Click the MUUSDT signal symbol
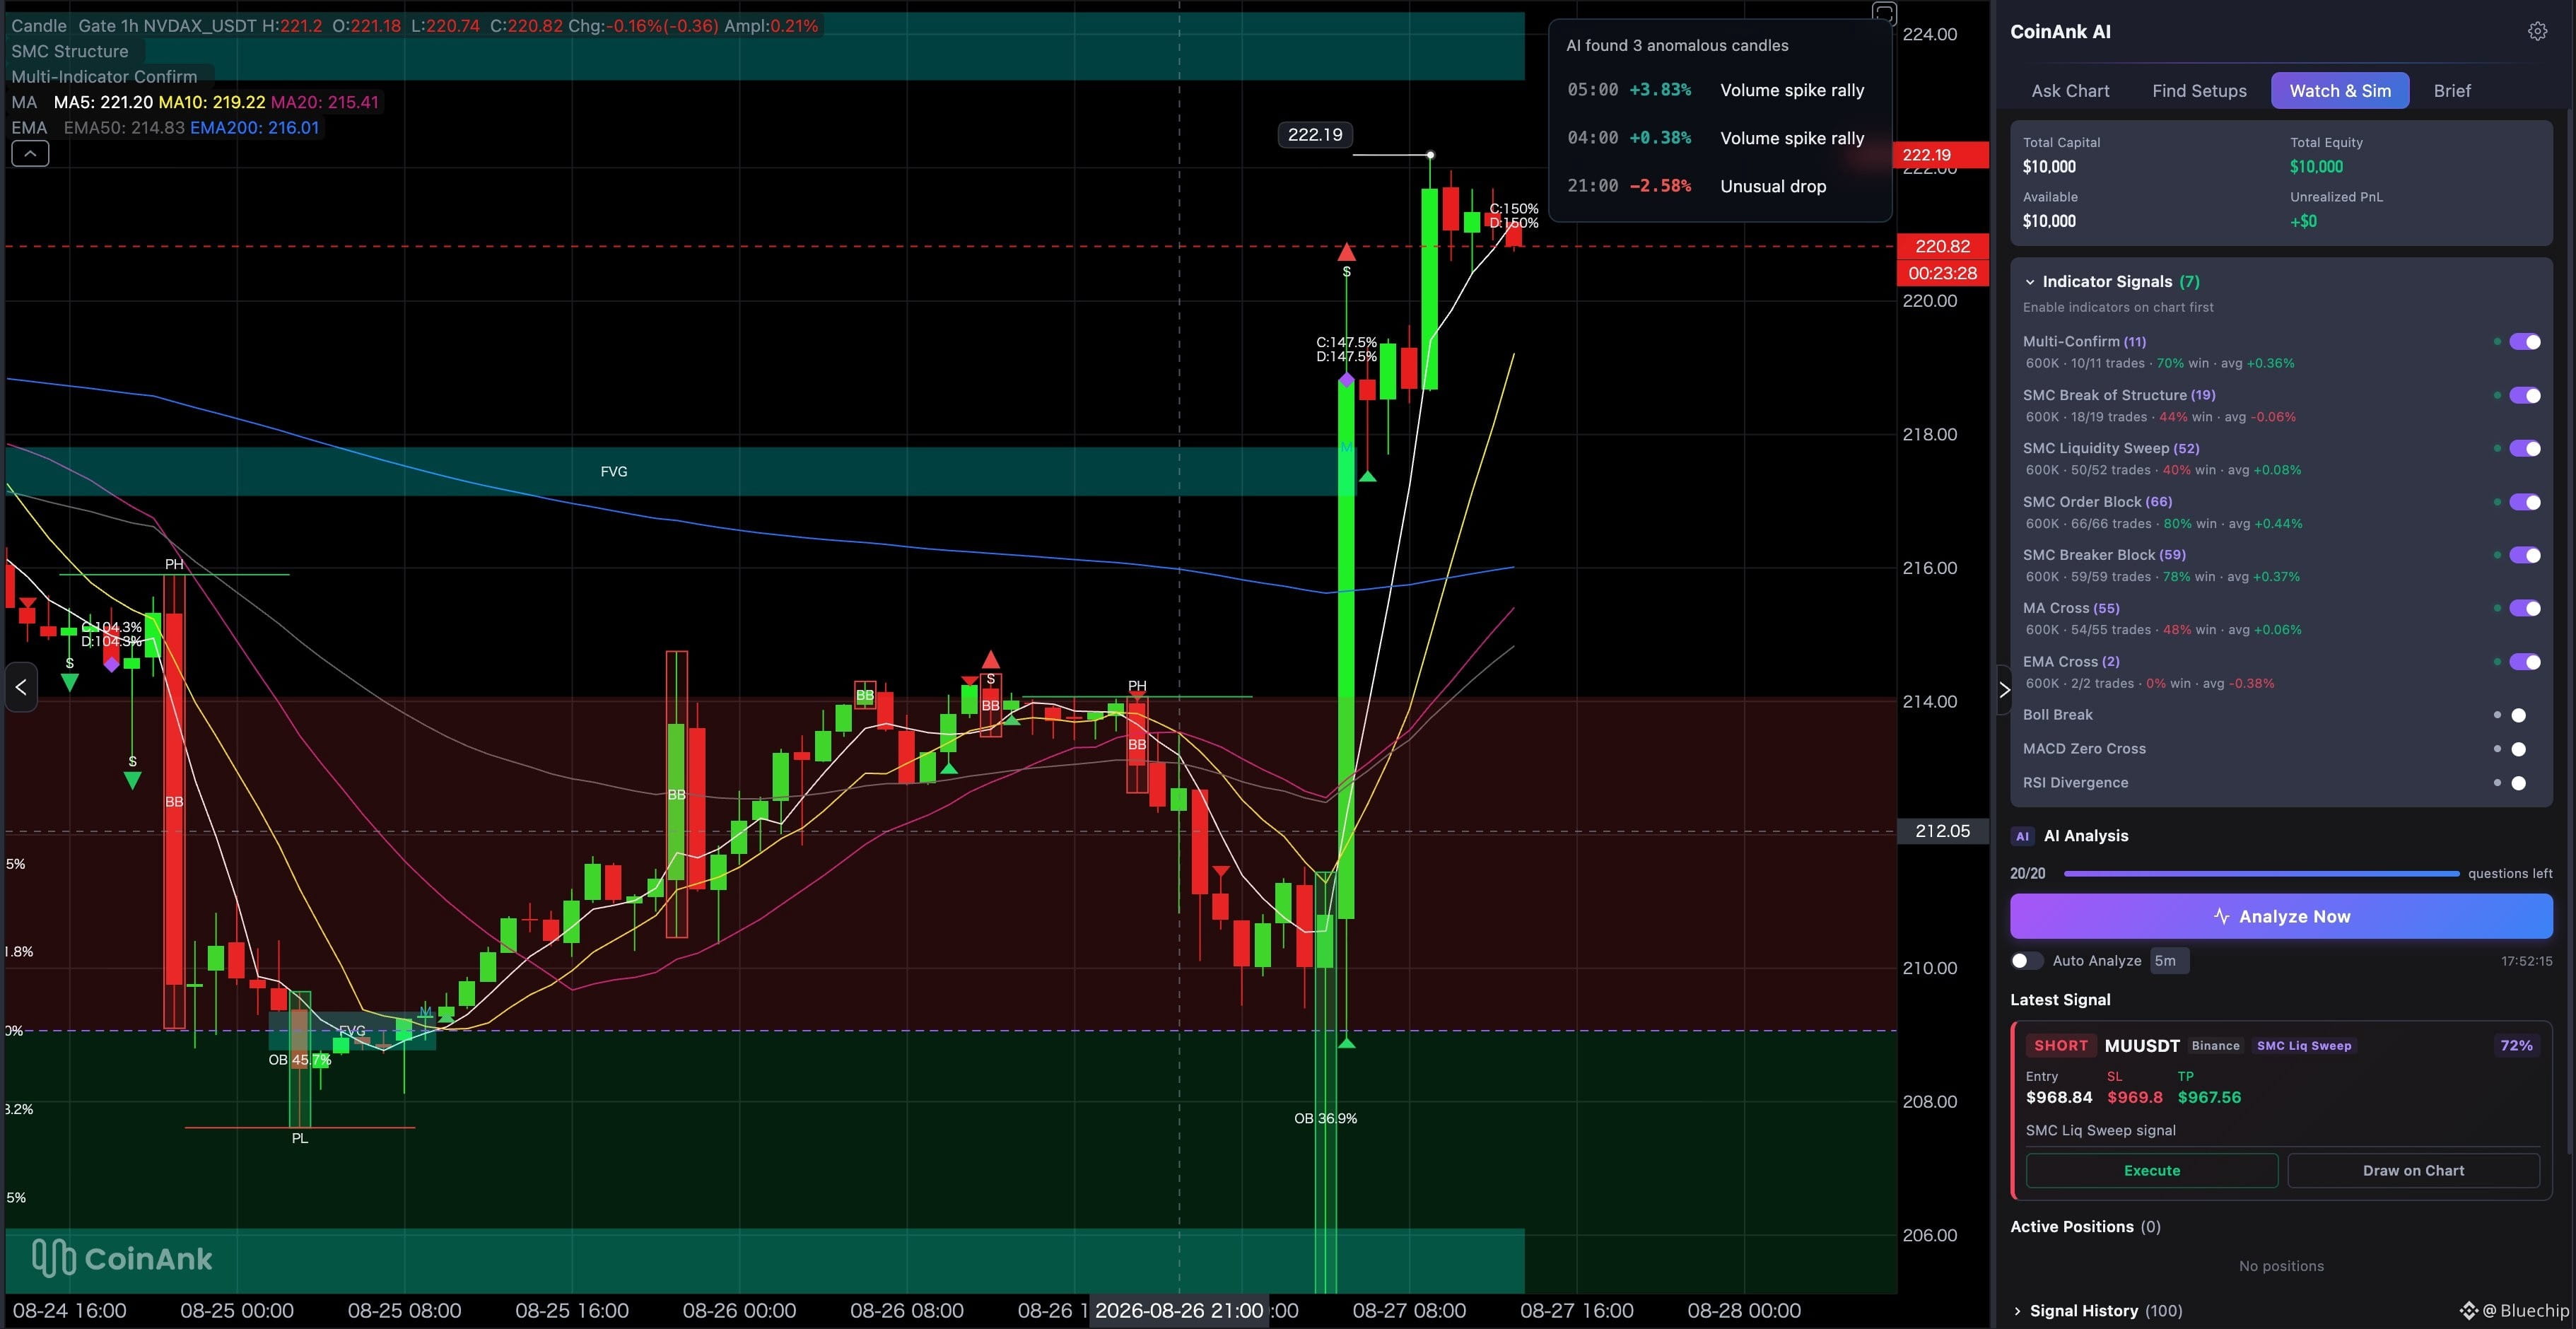Viewport: 2576px width, 1329px height. coord(2142,1046)
